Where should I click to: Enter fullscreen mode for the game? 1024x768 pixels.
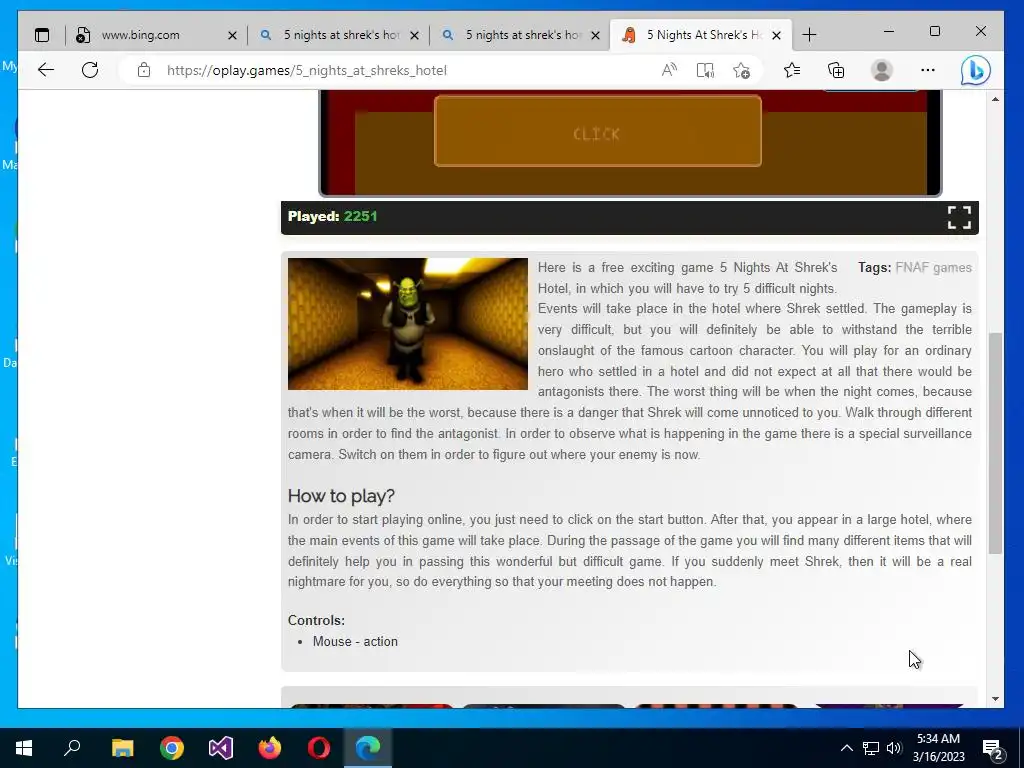959,217
